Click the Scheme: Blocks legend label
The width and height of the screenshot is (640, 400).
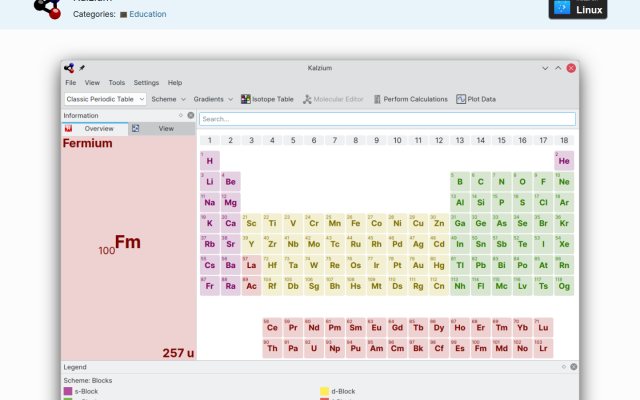tap(88, 380)
